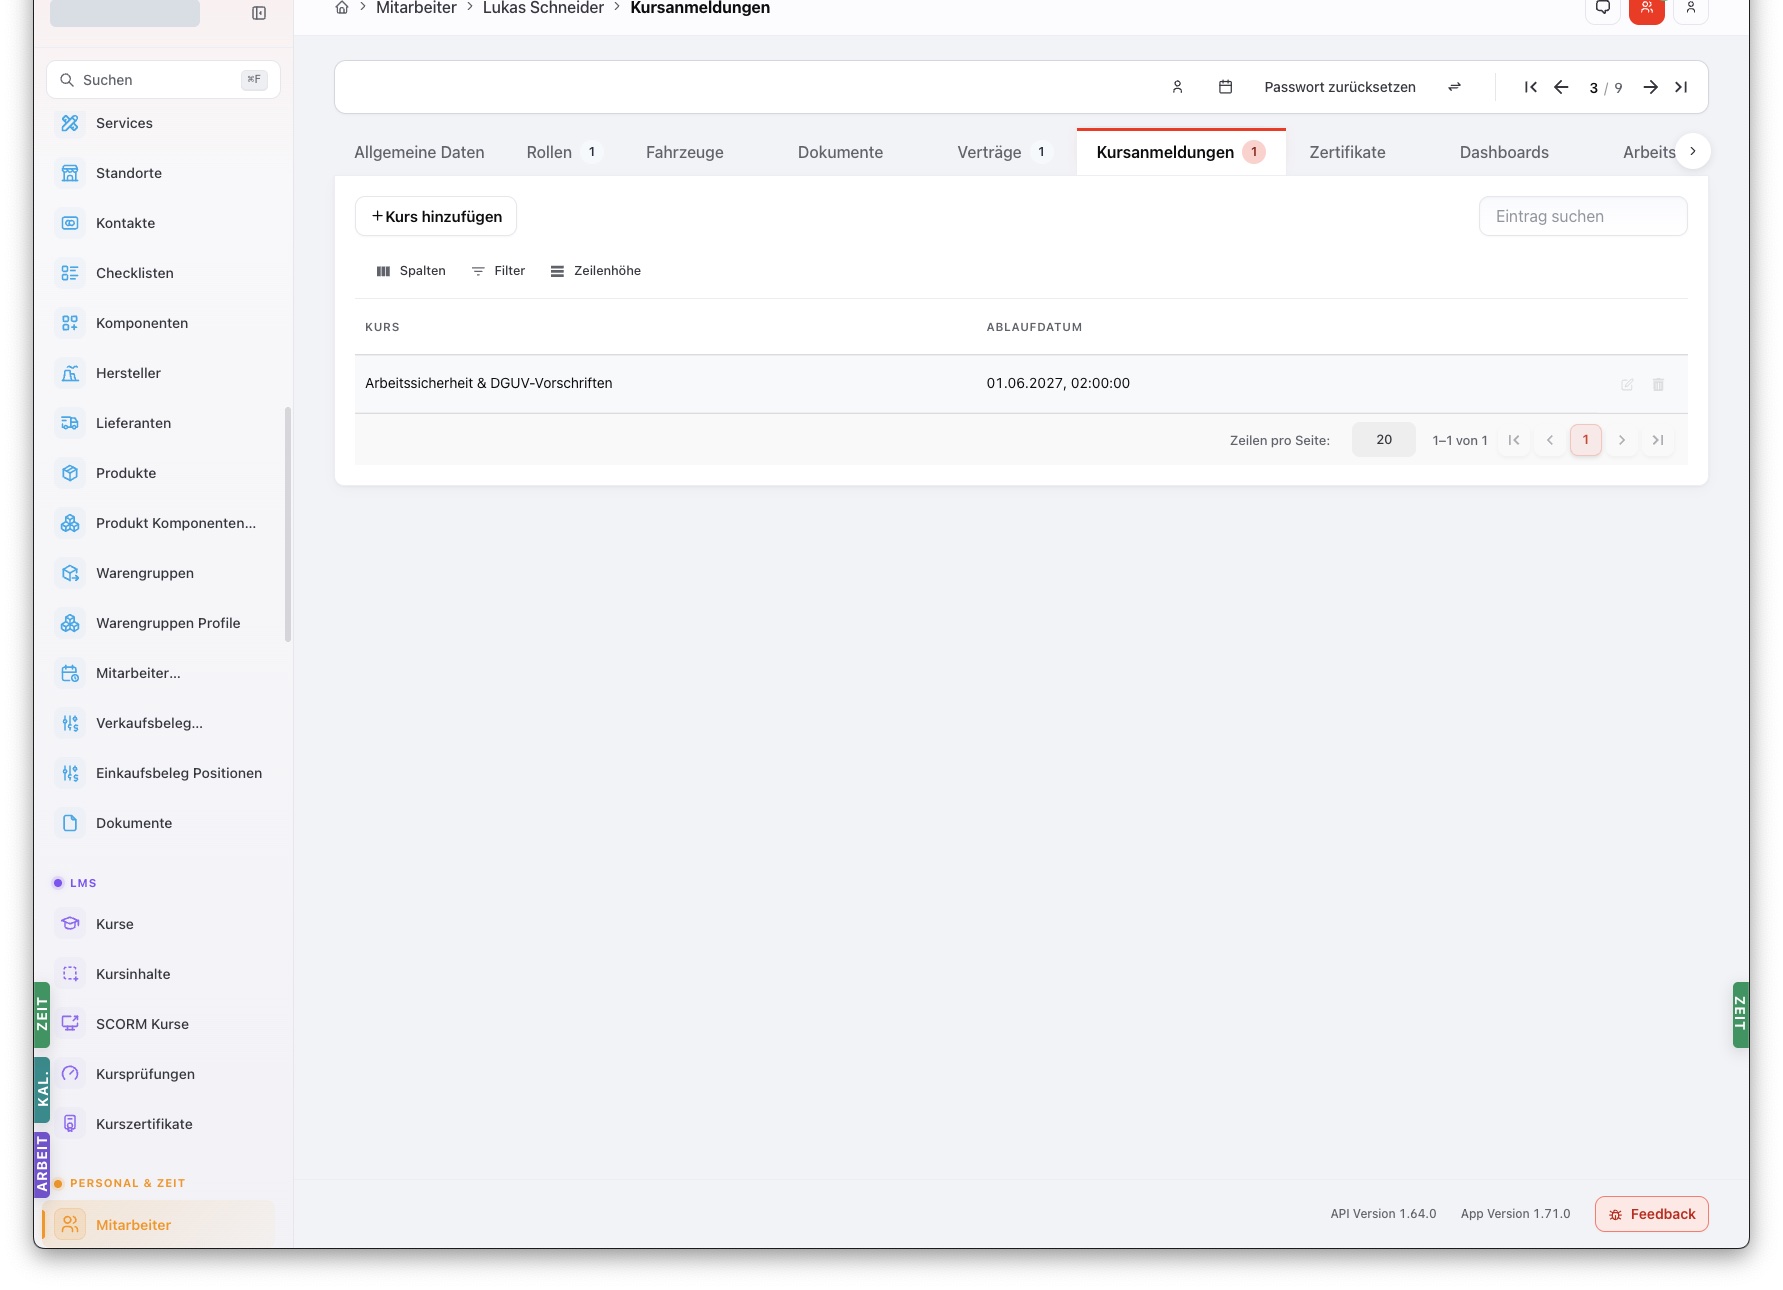Open the Kurszertifikate badge icon
The height and width of the screenshot is (1290, 1783).
(70, 1124)
